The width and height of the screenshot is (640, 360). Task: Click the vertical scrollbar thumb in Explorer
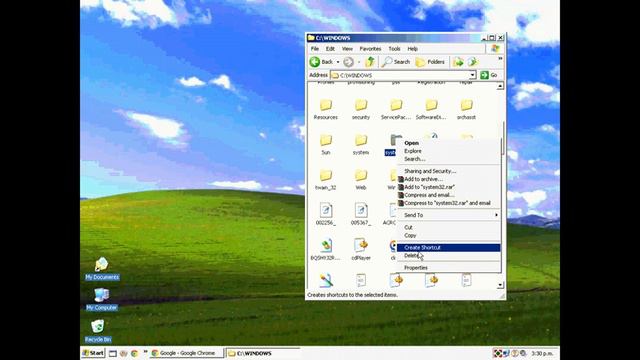click(502, 138)
